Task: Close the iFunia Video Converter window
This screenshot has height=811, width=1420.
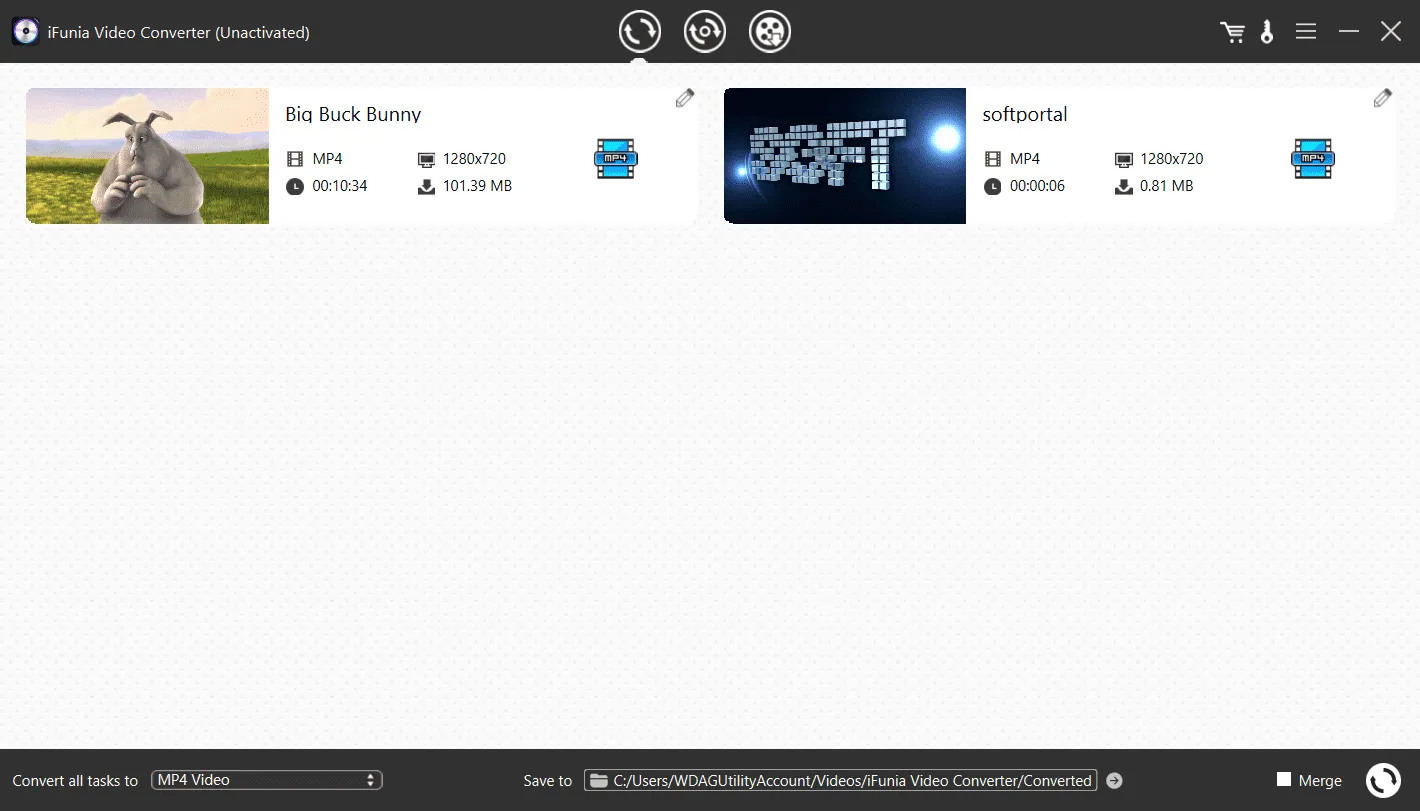Action: coord(1391,32)
